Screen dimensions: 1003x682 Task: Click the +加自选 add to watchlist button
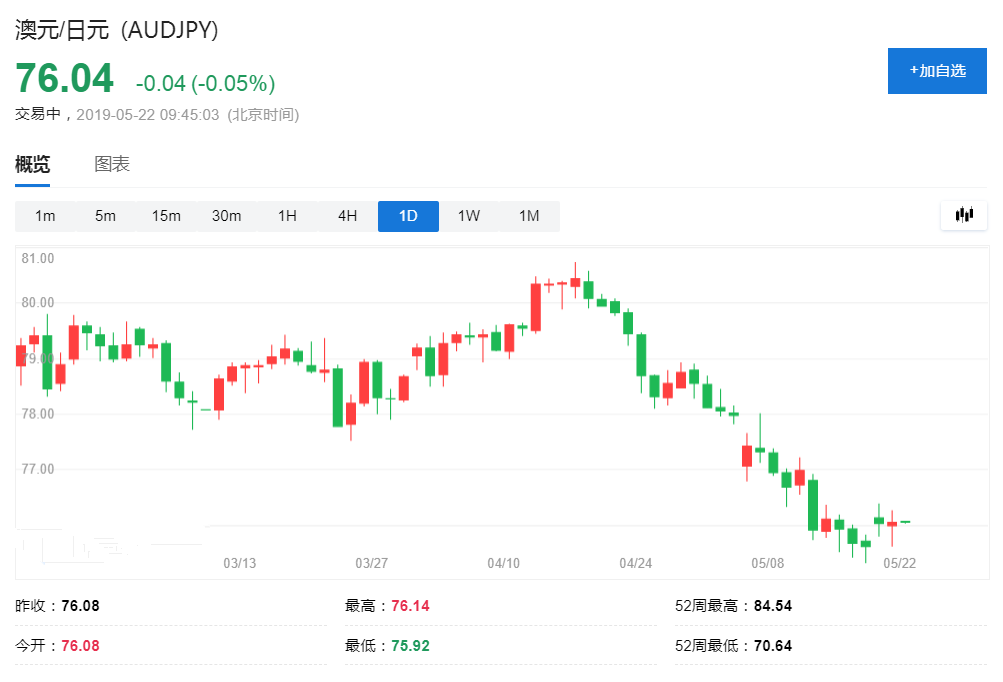tap(937, 71)
